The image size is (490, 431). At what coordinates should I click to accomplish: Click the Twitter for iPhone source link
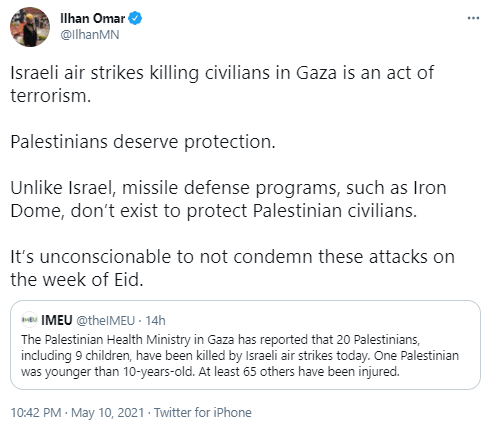pyautogui.click(x=203, y=413)
